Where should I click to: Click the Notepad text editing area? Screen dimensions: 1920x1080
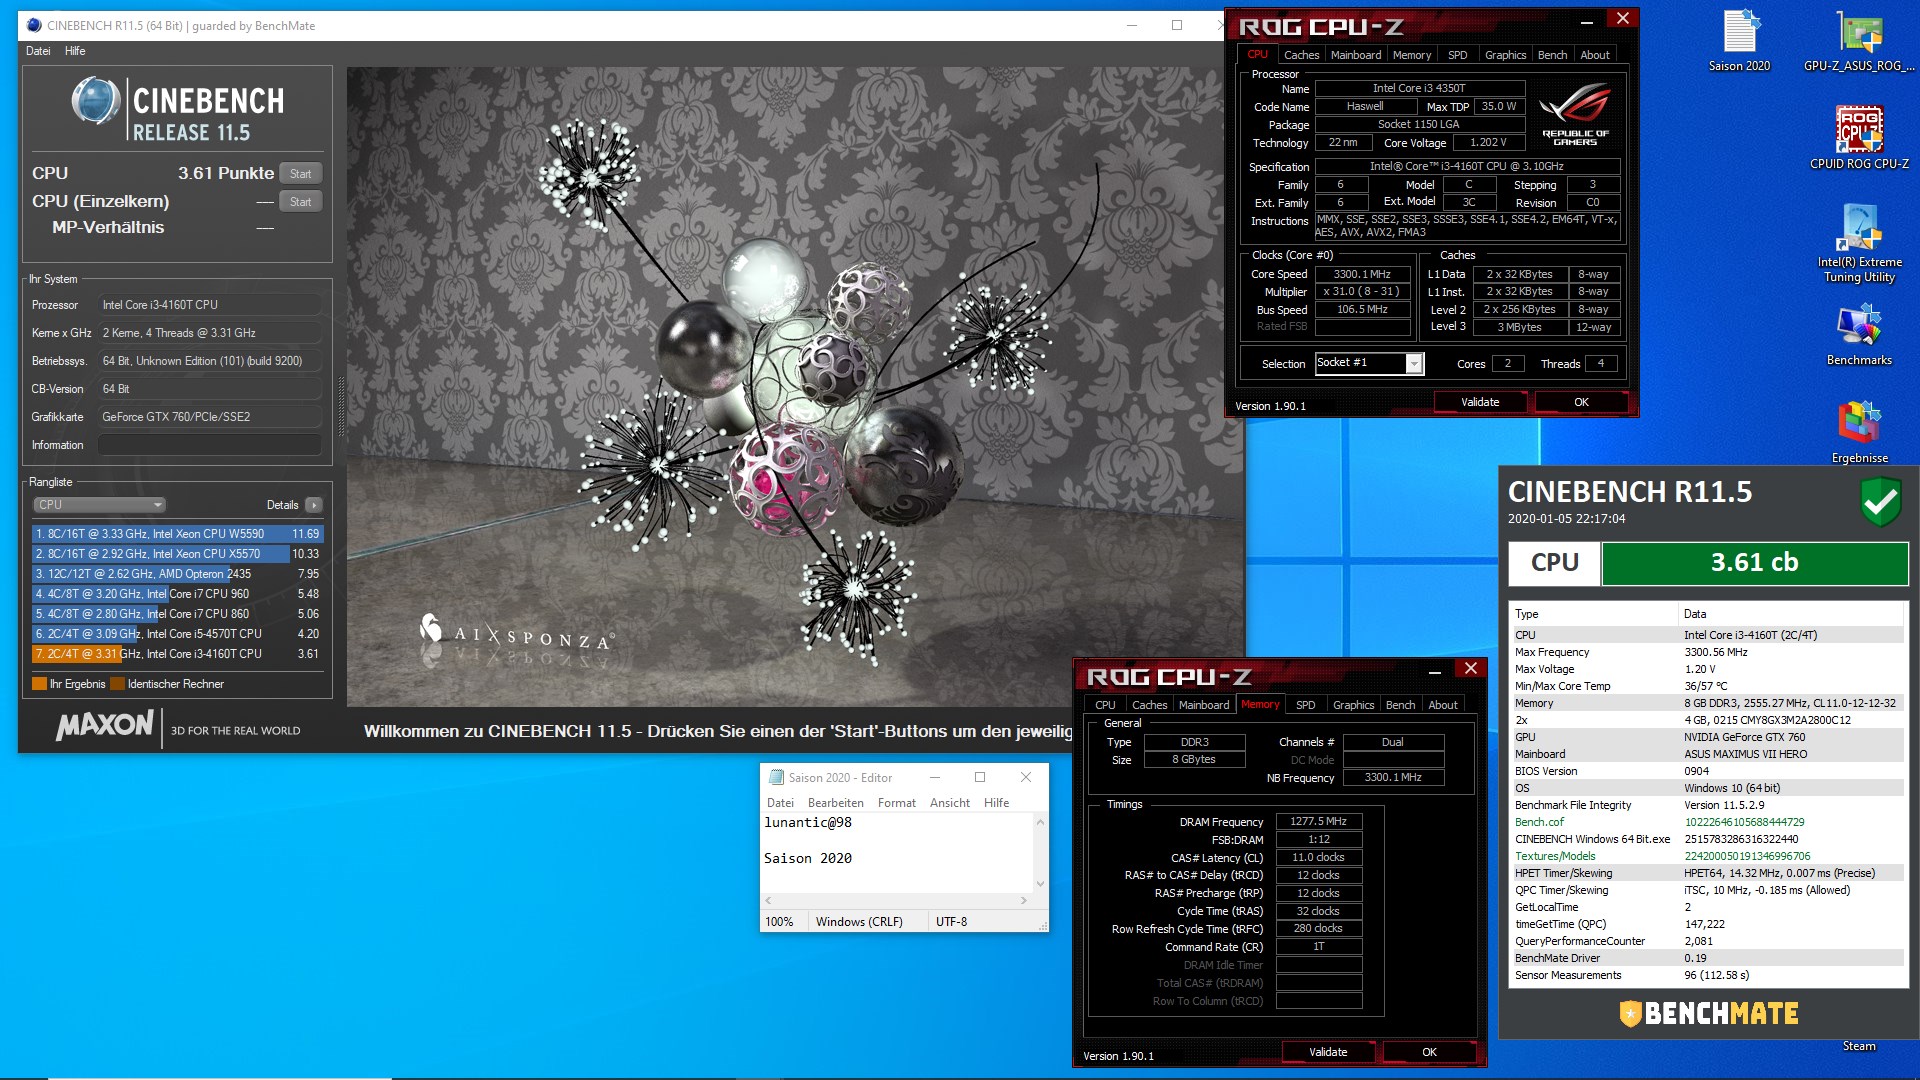click(897, 852)
